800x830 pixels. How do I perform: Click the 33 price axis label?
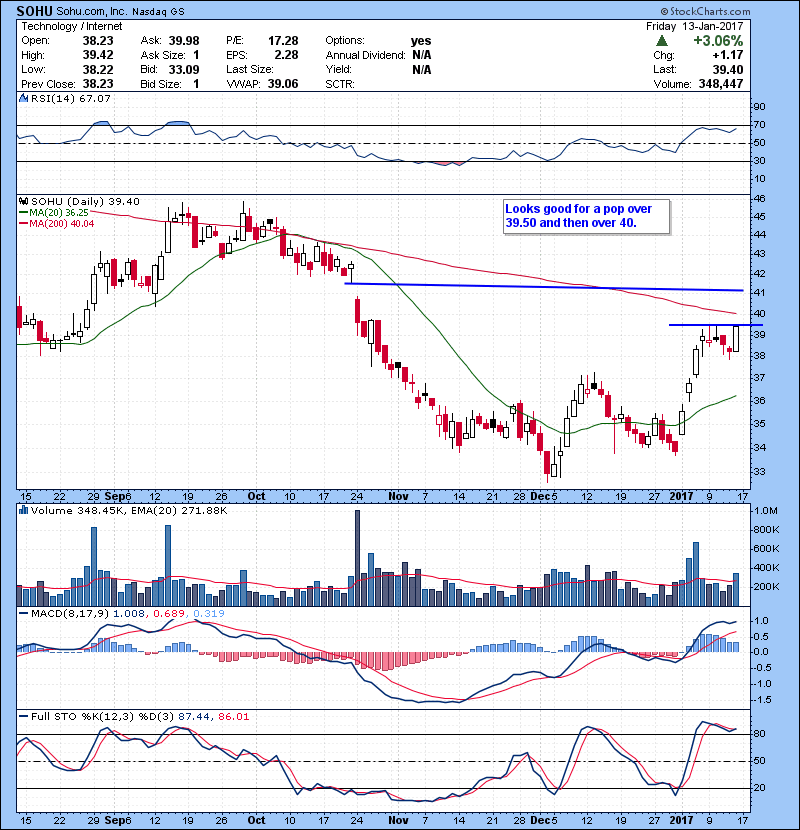click(x=759, y=472)
